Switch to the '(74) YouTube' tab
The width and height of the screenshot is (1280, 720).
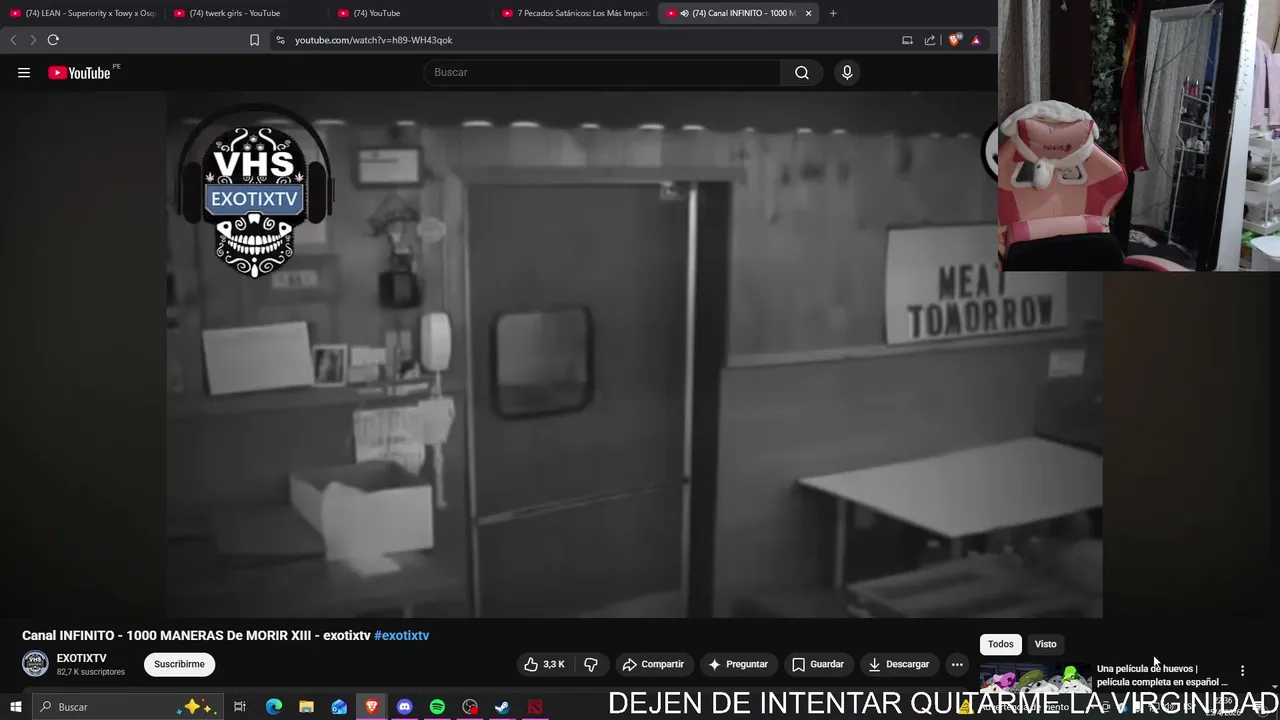410,13
